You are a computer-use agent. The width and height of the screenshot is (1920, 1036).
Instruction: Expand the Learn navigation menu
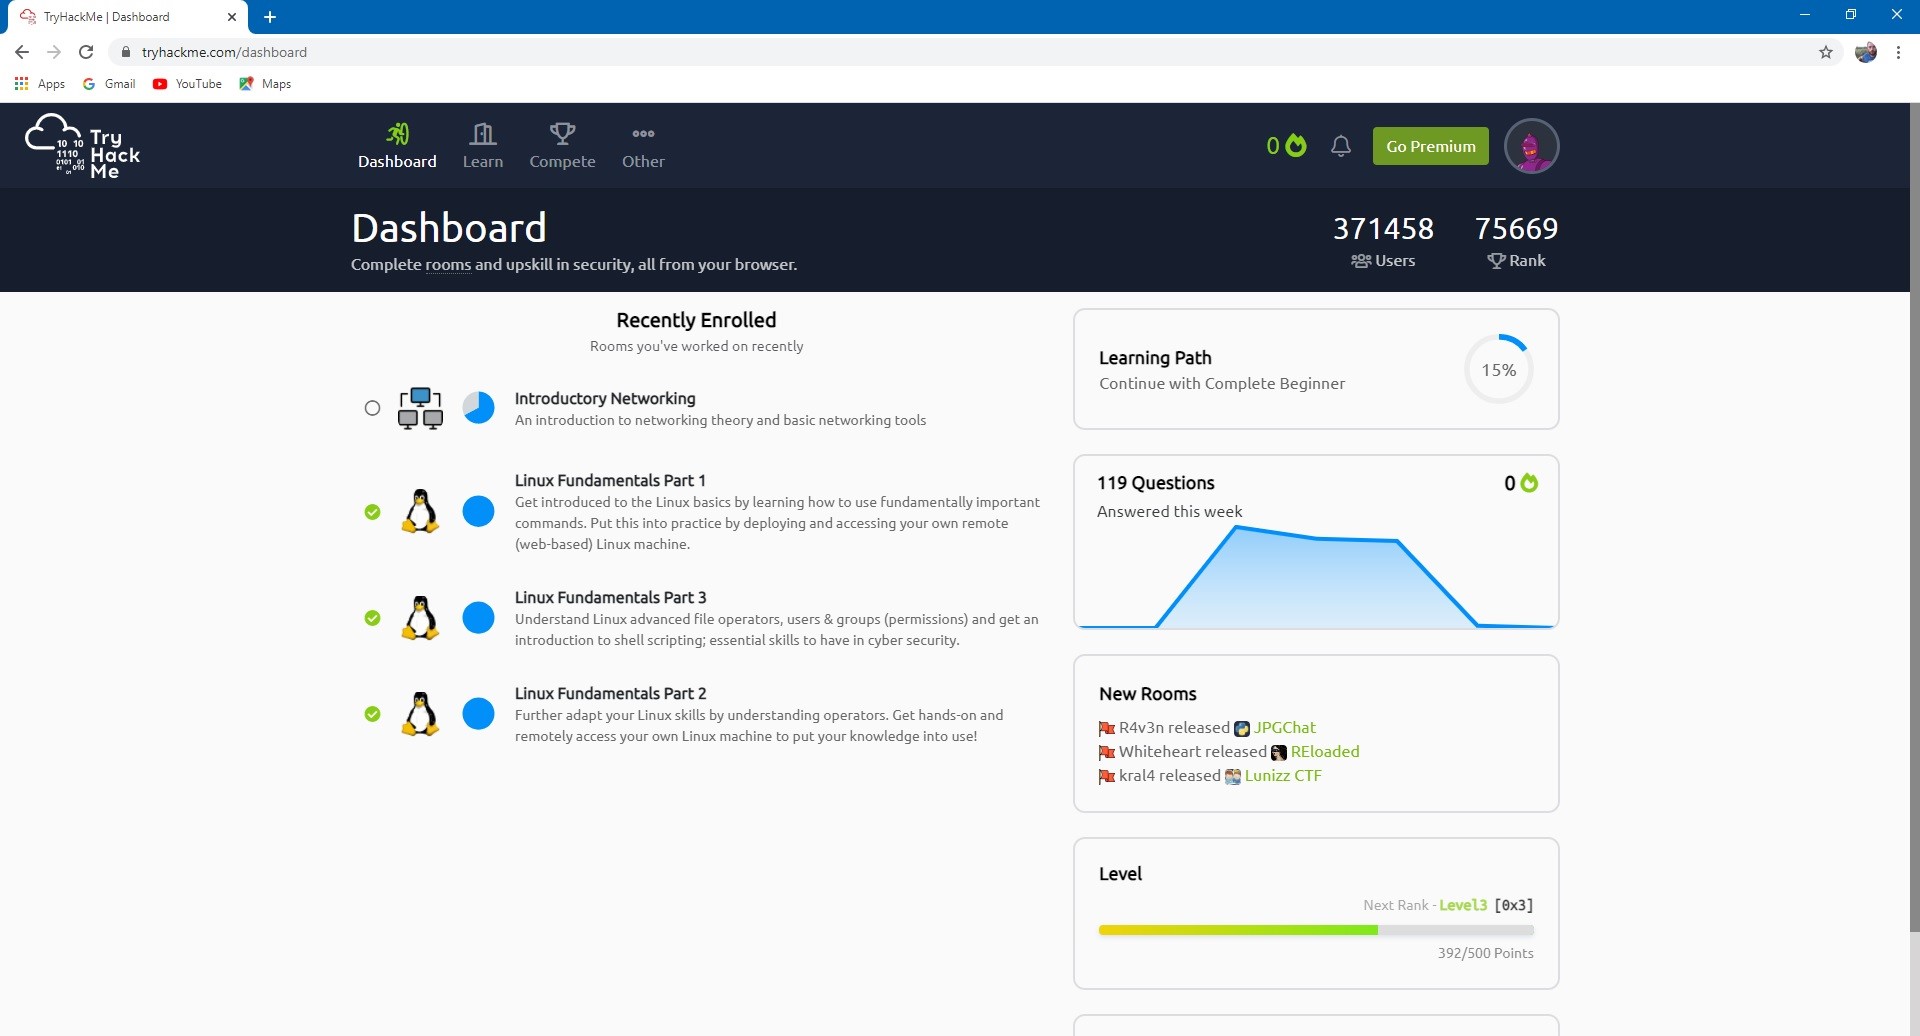[x=482, y=146]
